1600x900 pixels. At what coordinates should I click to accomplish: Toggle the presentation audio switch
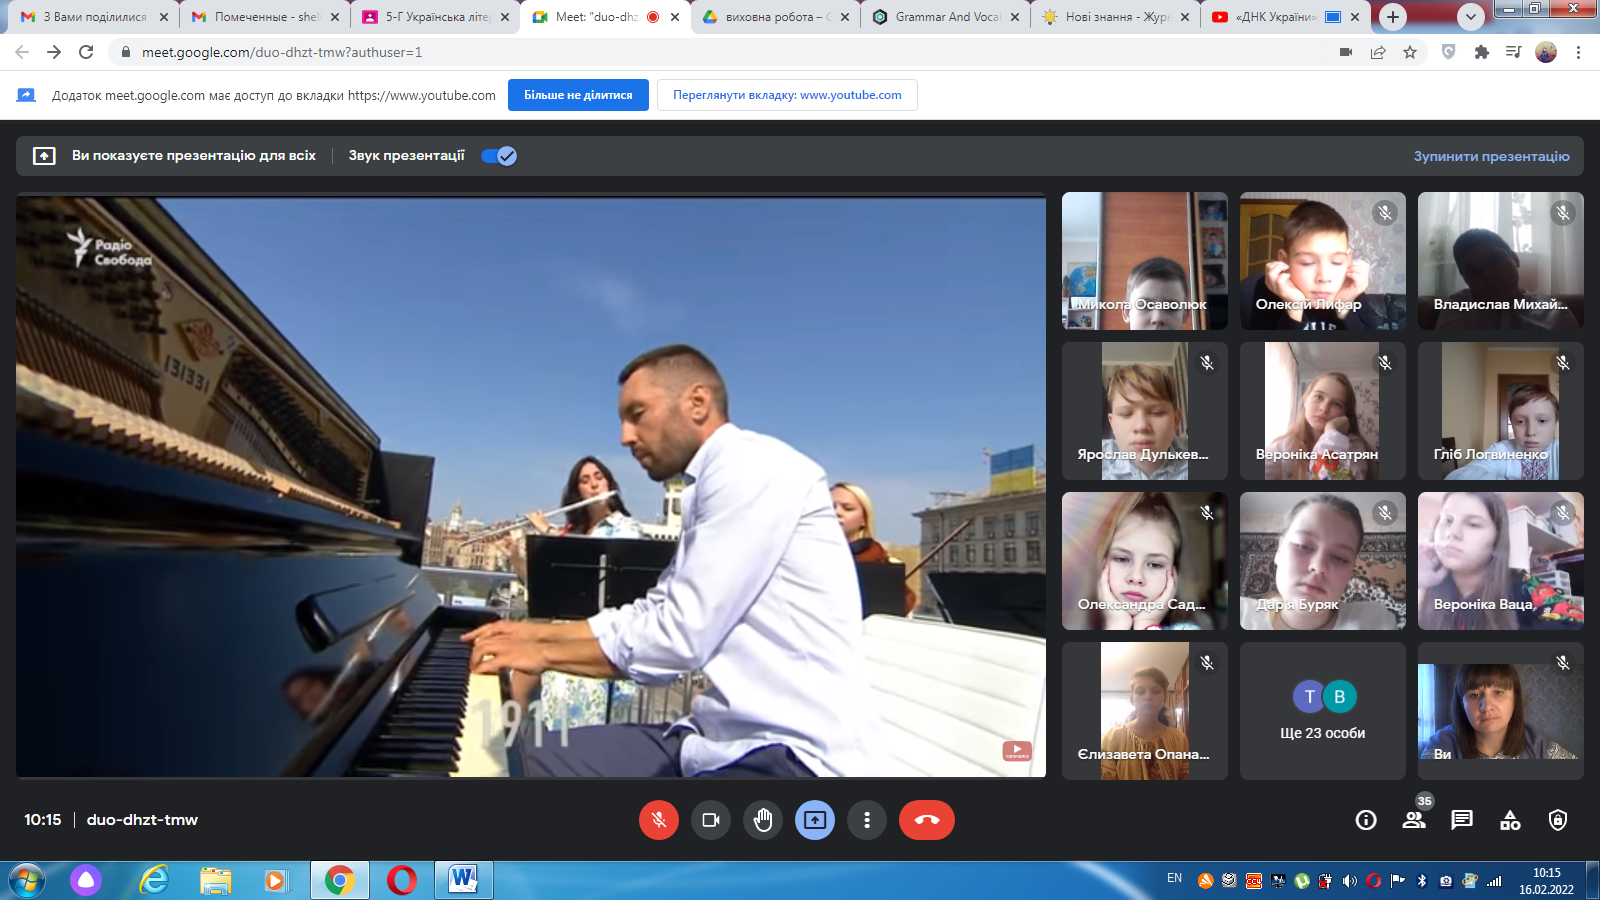tap(499, 156)
